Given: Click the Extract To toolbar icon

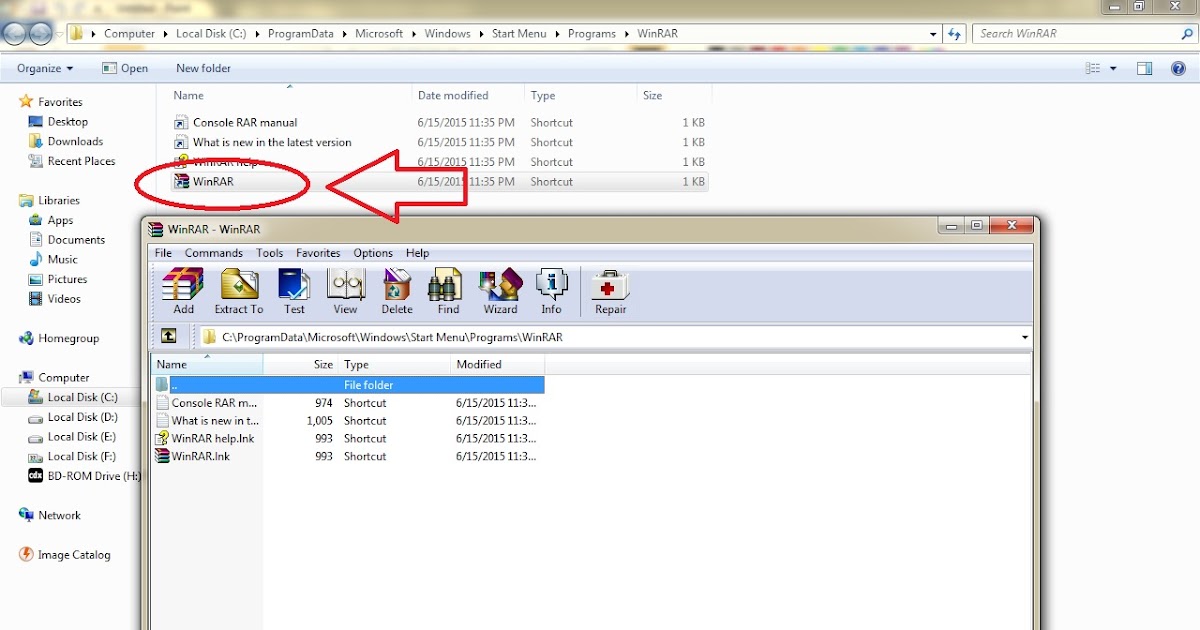Looking at the screenshot, I should point(239,292).
